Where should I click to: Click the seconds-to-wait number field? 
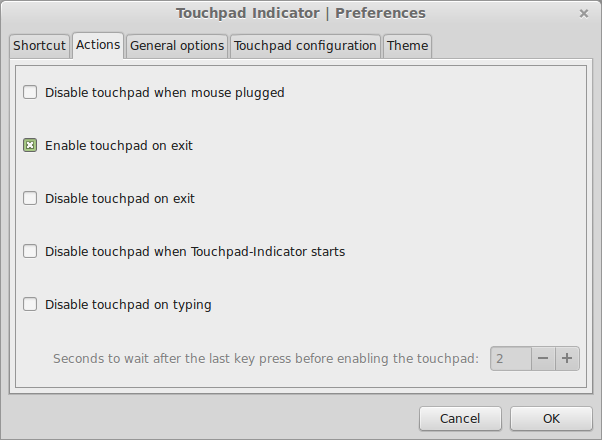click(x=511, y=359)
